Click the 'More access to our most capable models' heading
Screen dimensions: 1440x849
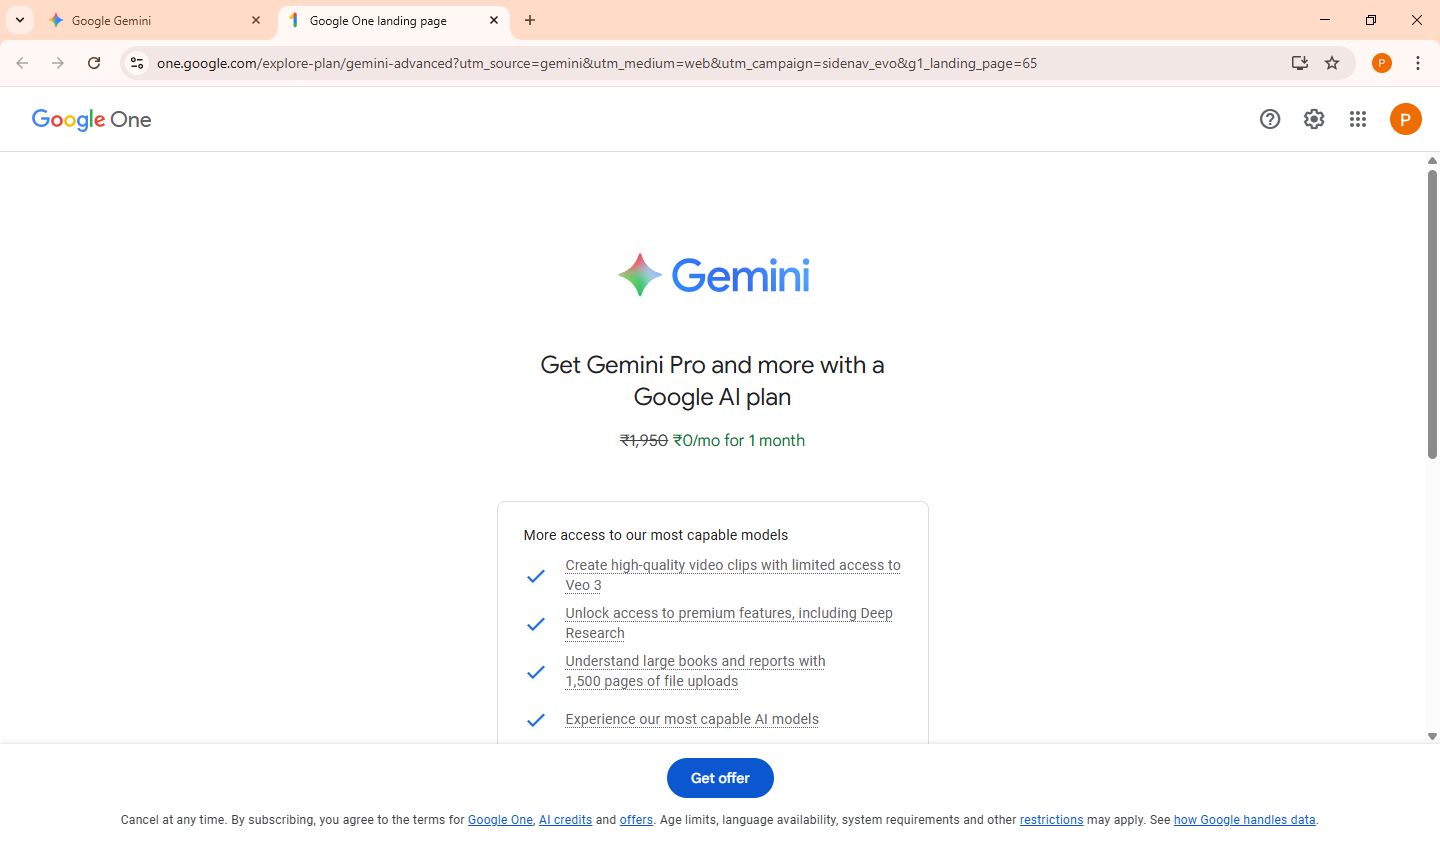tap(656, 535)
